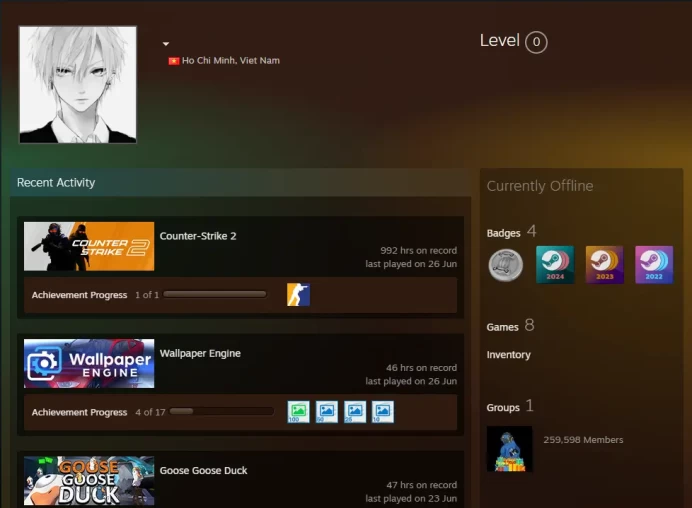Open the Wallpaper Engine game banner
This screenshot has width=692, height=508.
pyautogui.click(x=89, y=364)
